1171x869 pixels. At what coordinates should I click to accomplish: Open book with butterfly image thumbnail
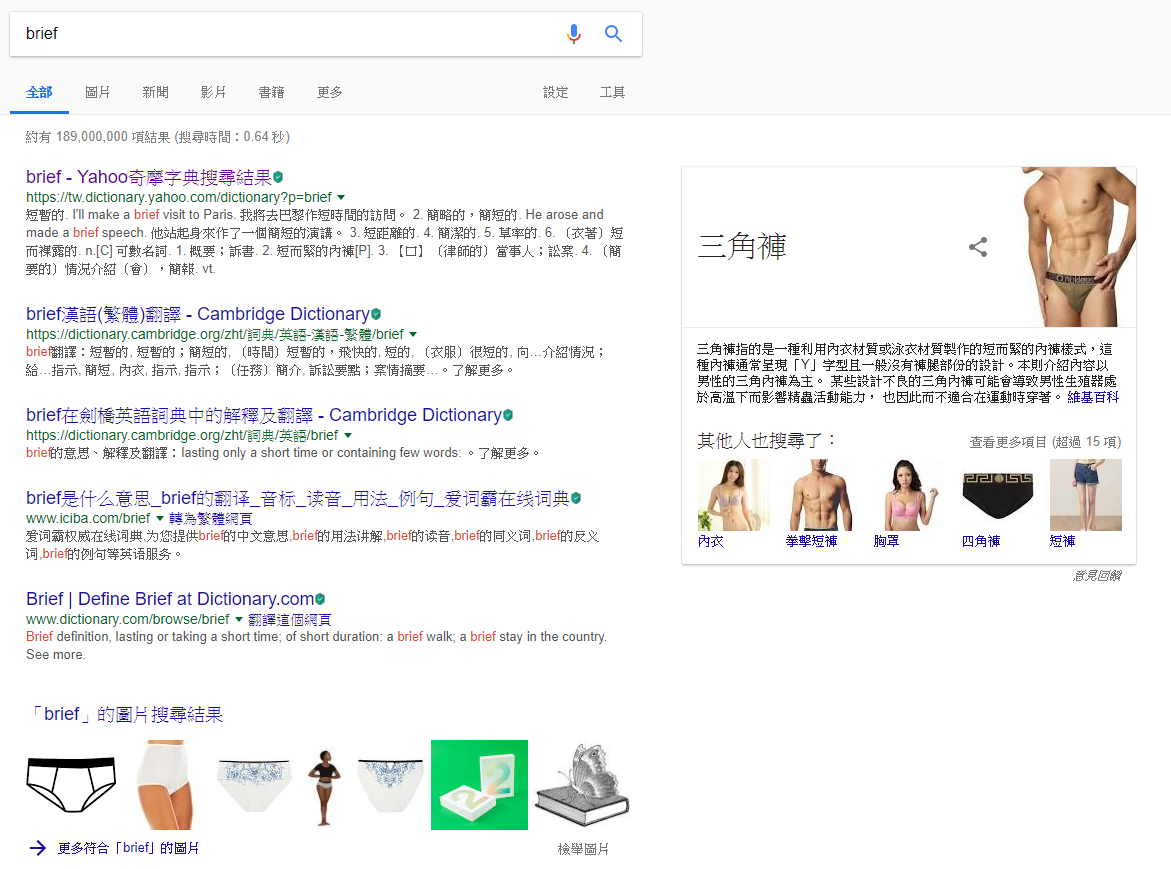pyautogui.click(x=583, y=785)
